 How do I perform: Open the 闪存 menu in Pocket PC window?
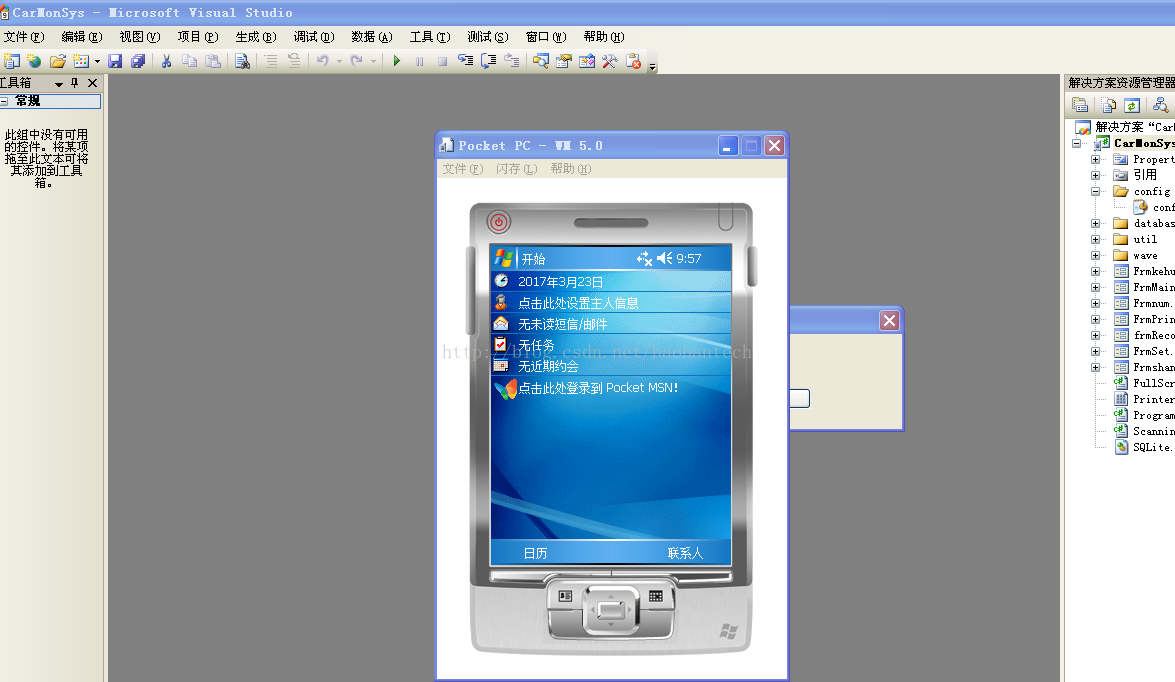pos(516,169)
